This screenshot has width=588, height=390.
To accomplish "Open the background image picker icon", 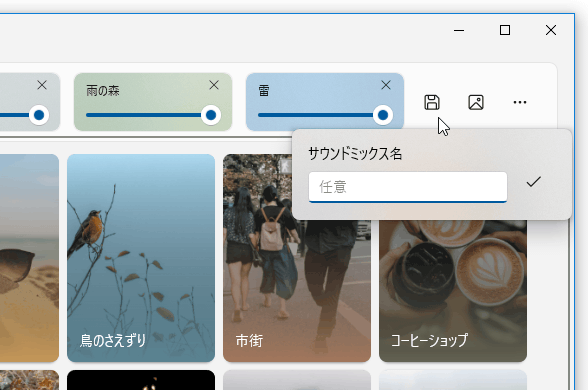I will pos(476,102).
